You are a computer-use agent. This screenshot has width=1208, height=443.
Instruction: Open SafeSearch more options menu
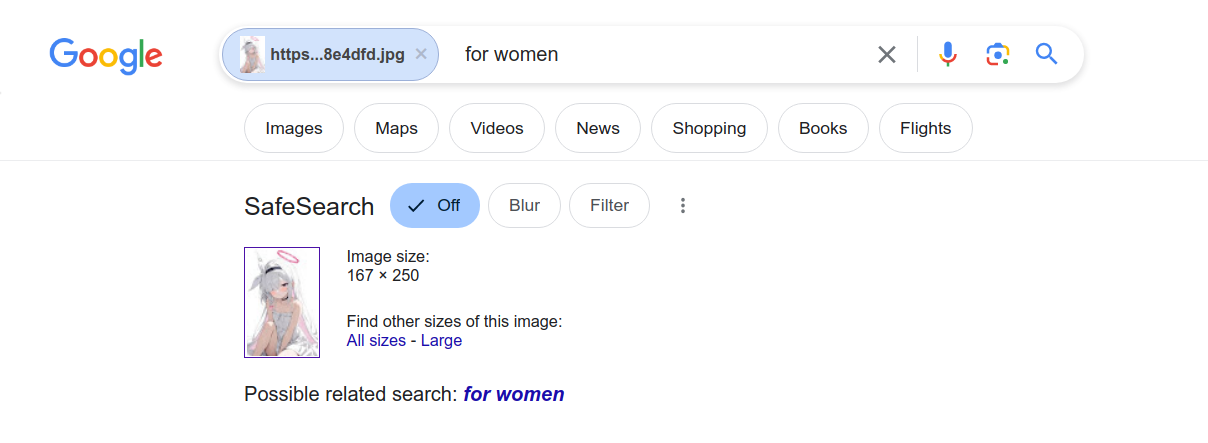point(683,206)
